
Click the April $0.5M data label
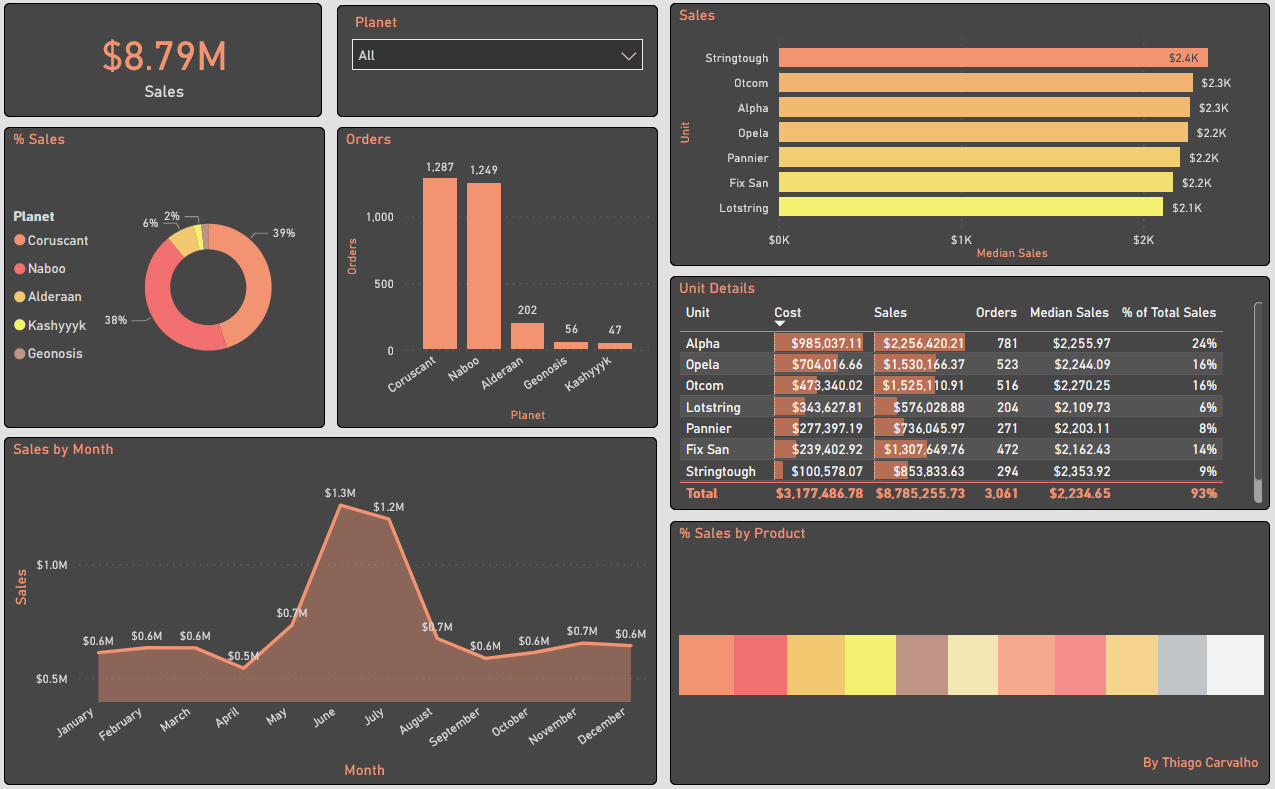coord(243,657)
